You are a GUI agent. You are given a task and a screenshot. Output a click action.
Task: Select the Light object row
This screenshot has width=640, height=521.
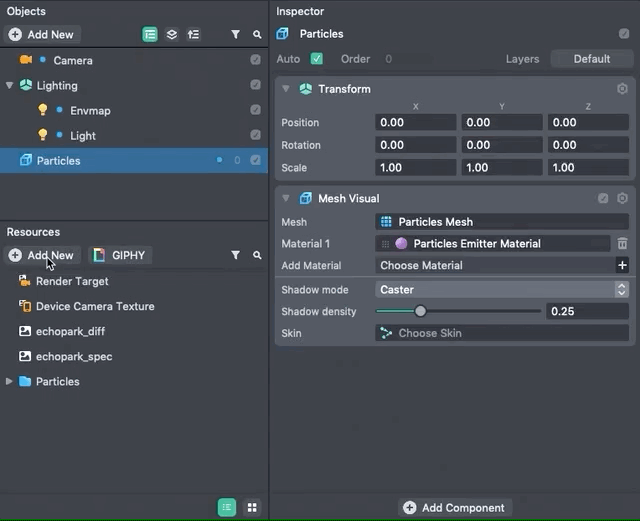click(x=134, y=135)
